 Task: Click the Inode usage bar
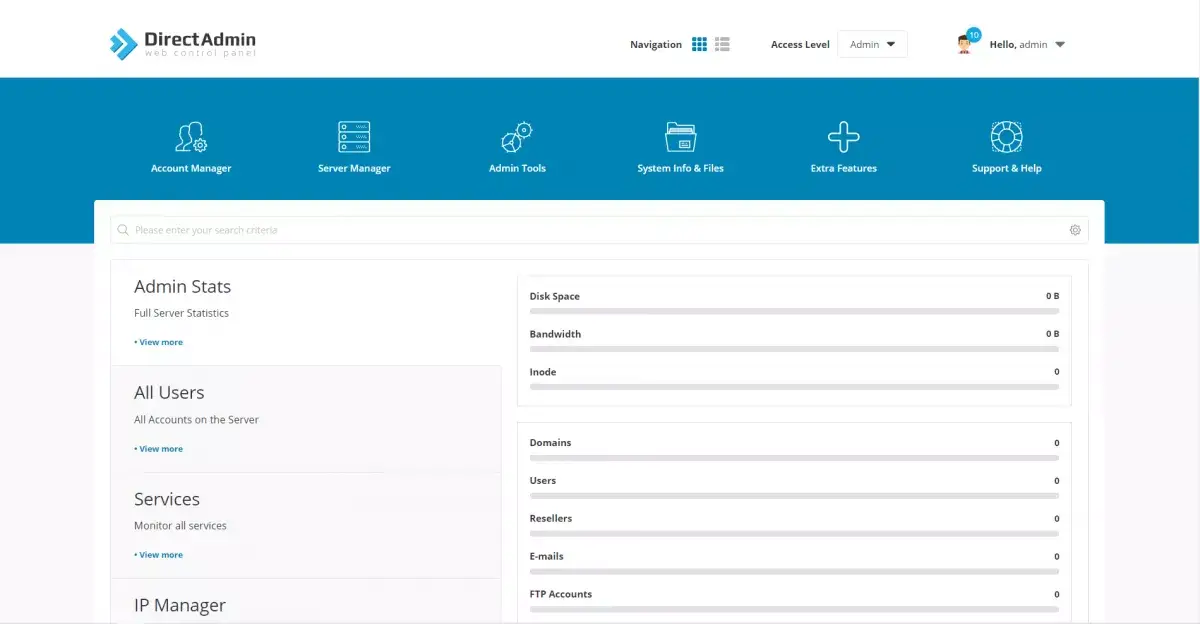click(x=794, y=387)
